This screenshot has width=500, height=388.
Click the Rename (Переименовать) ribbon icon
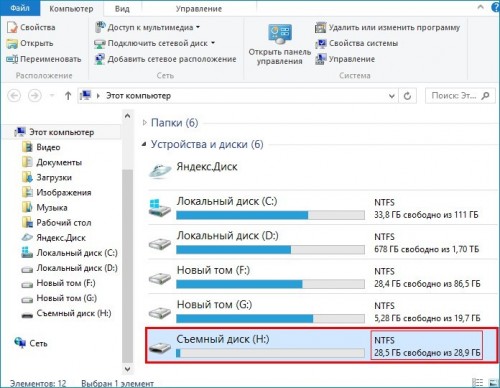point(12,59)
